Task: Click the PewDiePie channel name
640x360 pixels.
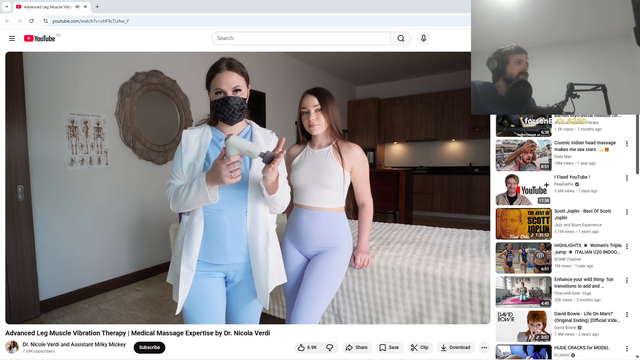Action: pos(563,184)
